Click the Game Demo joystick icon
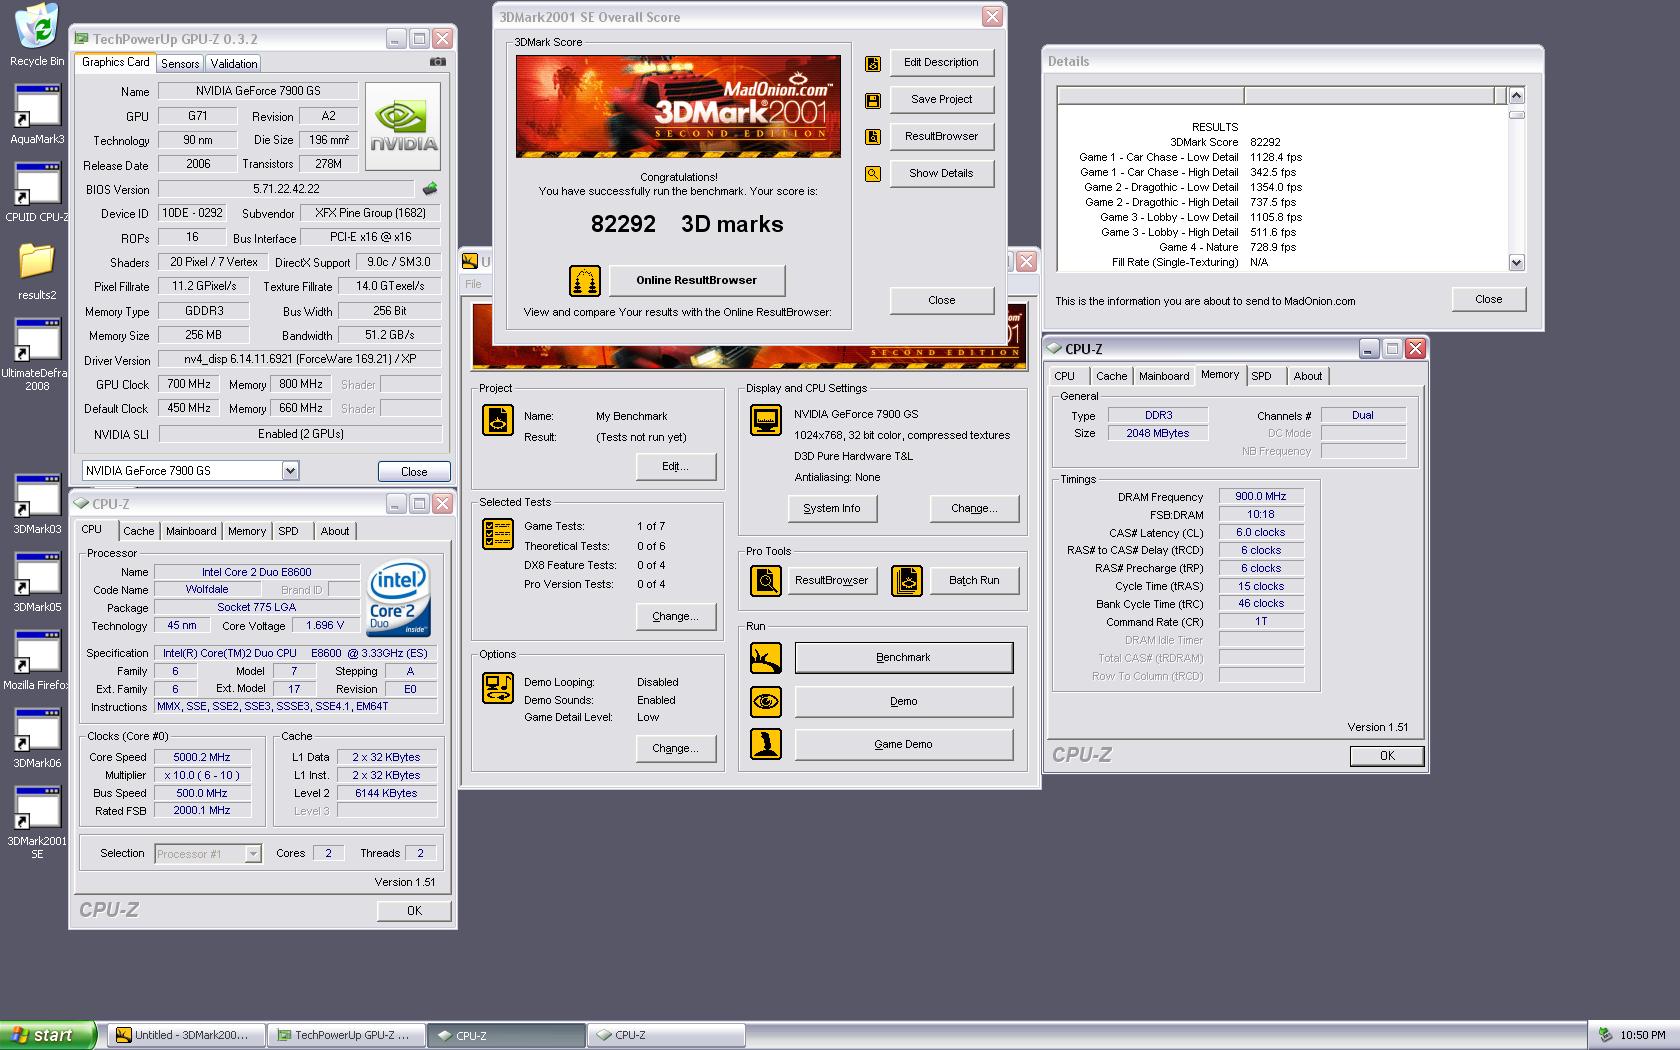The height and width of the screenshot is (1050, 1680). (x=766, y=745)
